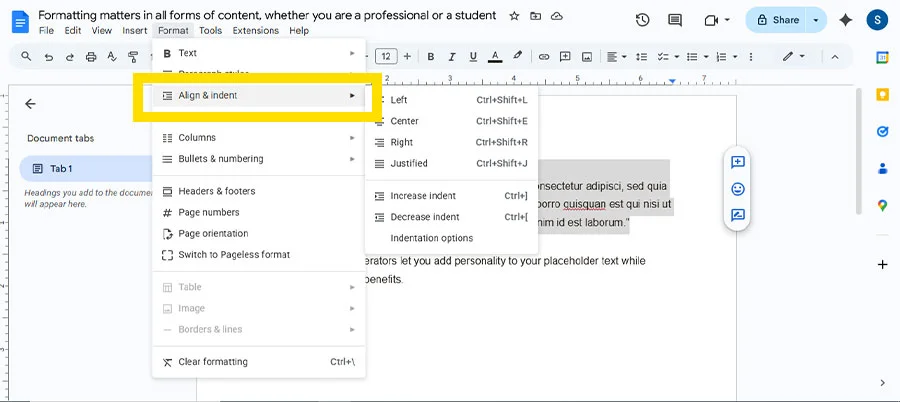The width and height of the screenshot is (900, 402).
Task: Open the Share options dropdown arrow
Action: tap(817, 20)
